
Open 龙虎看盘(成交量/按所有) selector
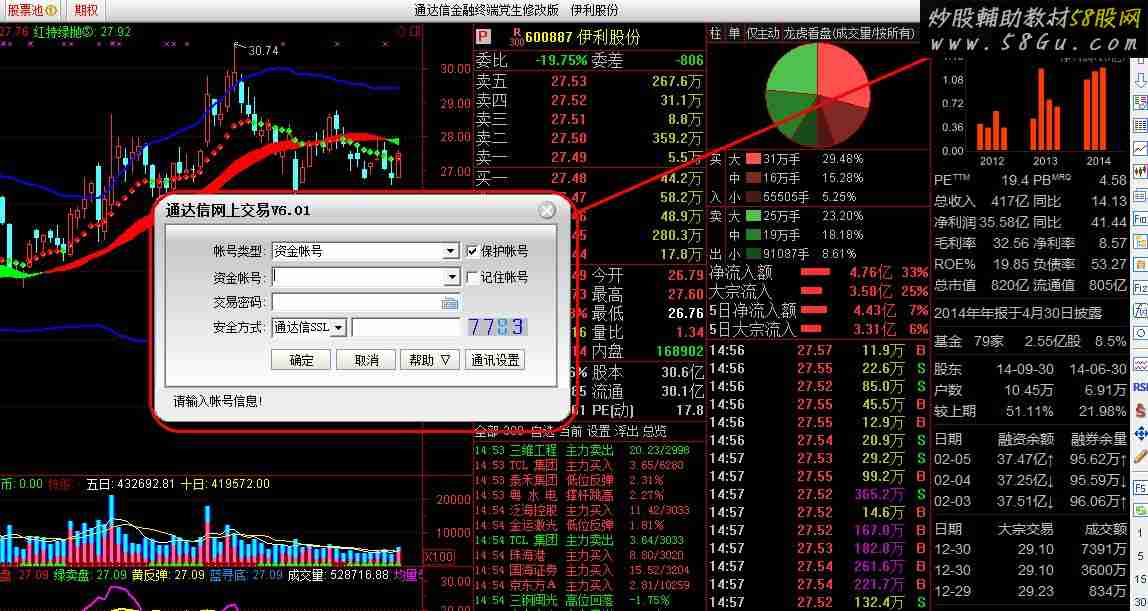point(849,33)
